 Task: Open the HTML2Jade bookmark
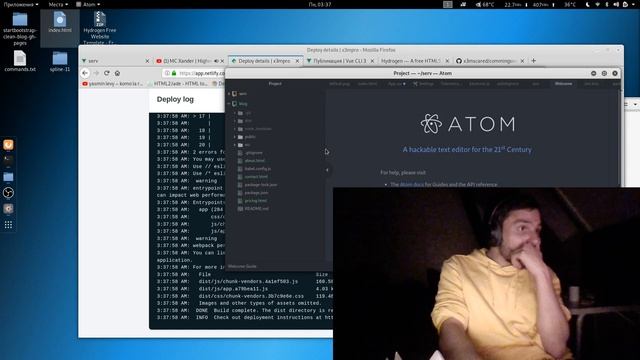coord(178,84)
